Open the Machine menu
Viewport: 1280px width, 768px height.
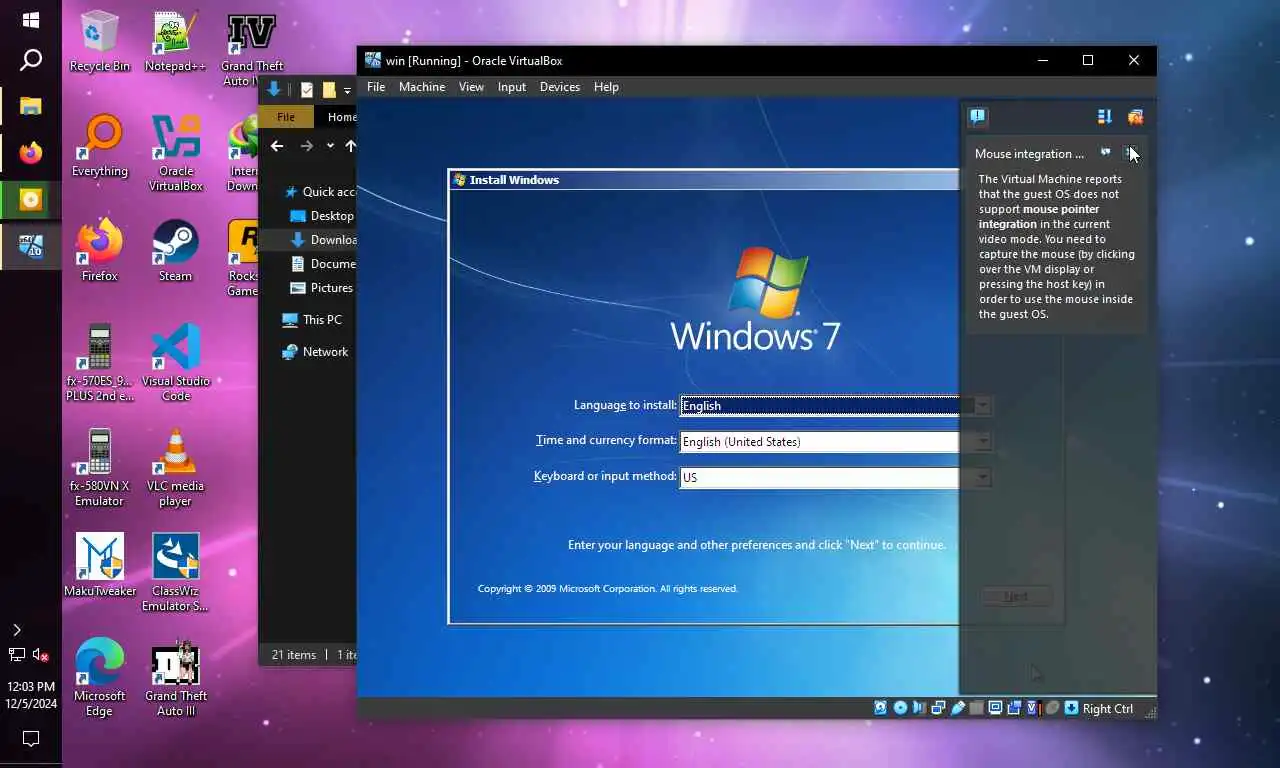[x=422, y=87]
